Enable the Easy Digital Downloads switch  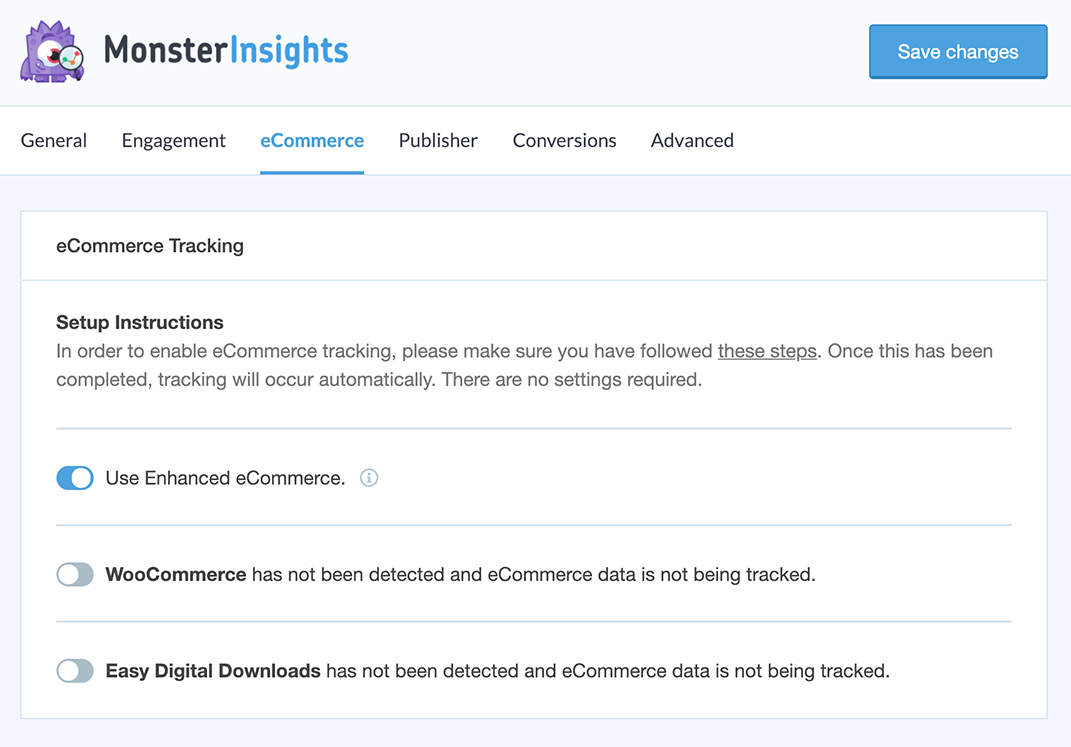pos(75,671)
